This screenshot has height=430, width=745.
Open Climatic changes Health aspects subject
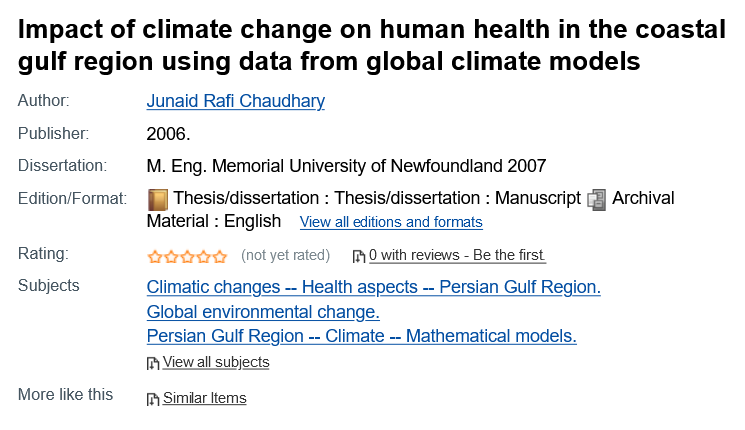373,287
